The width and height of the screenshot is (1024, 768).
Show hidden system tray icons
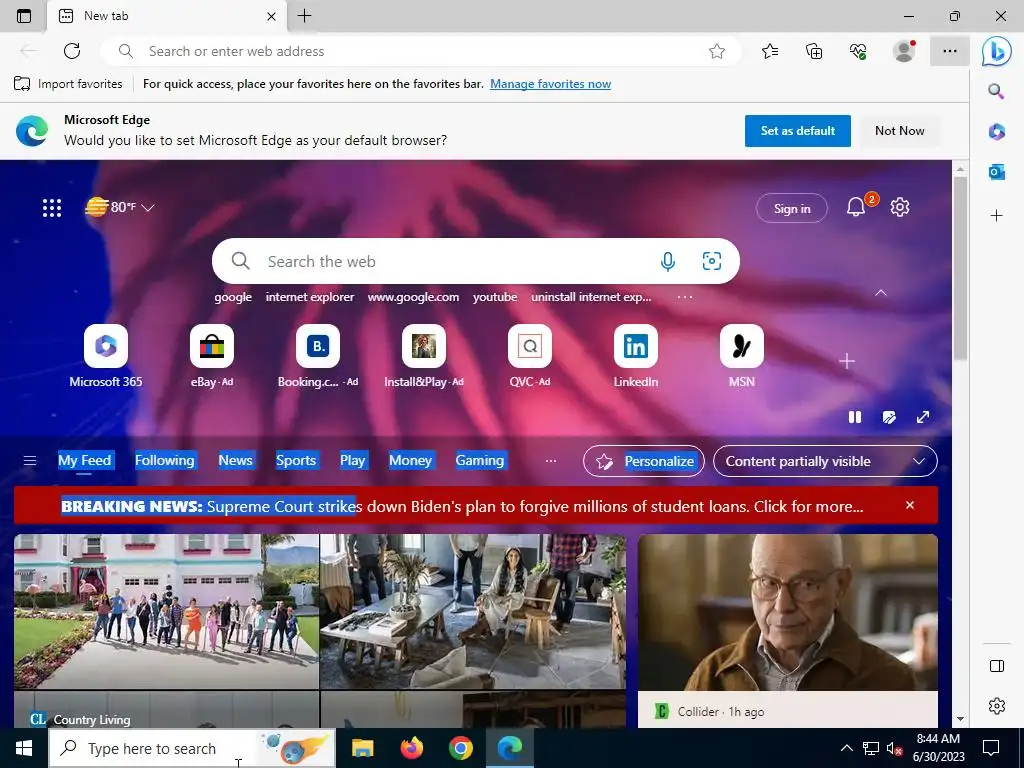coord(846,748)
